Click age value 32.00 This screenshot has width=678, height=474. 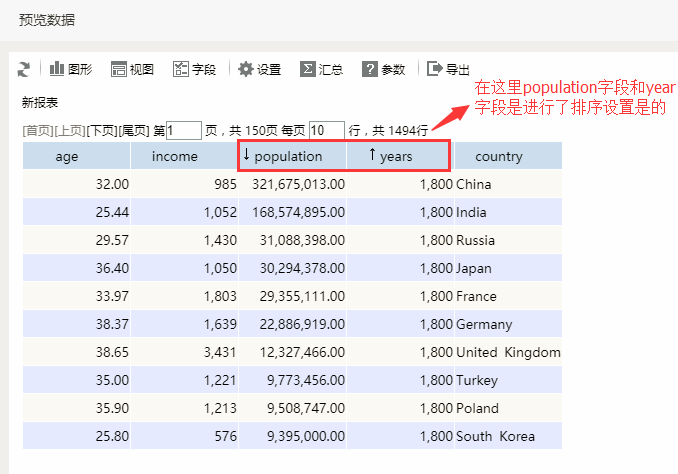coord(112,184)
